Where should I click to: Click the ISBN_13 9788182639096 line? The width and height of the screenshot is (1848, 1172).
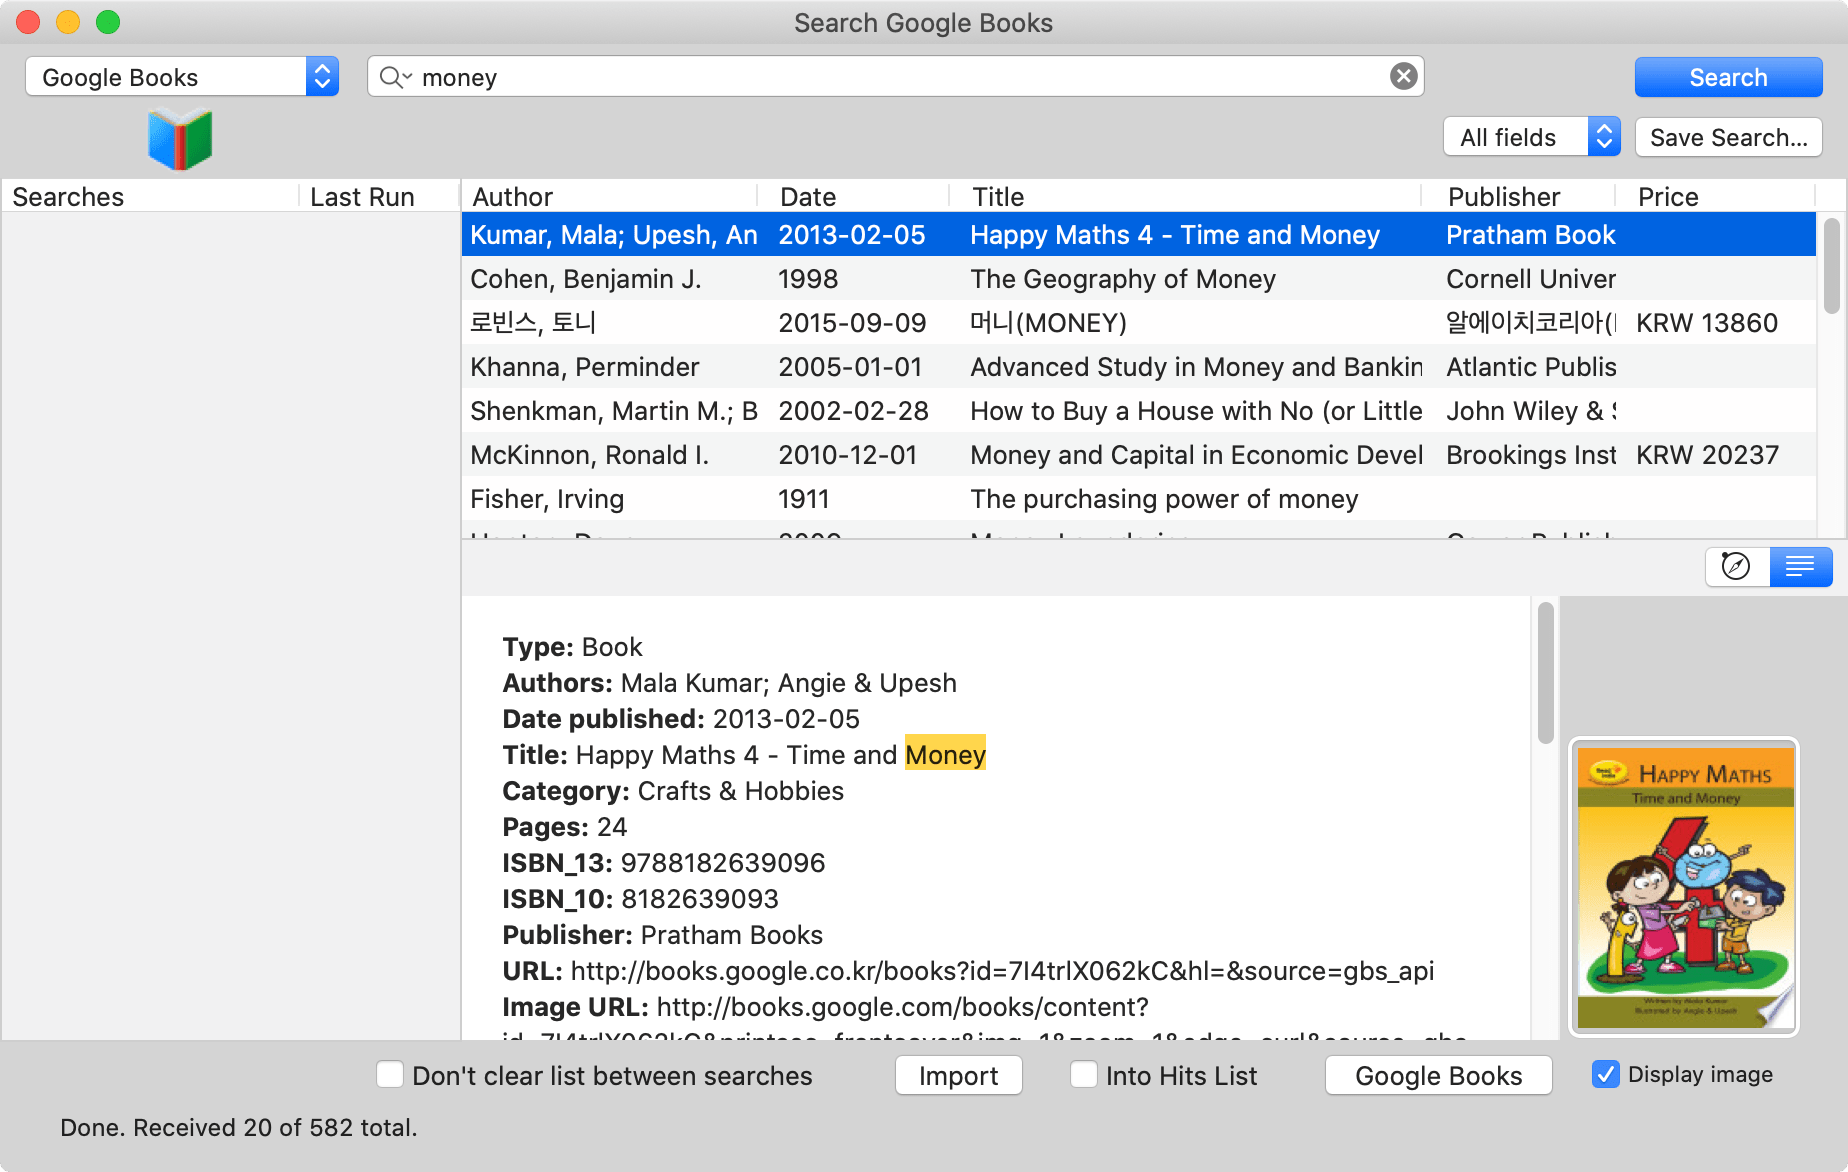(663, 863)
